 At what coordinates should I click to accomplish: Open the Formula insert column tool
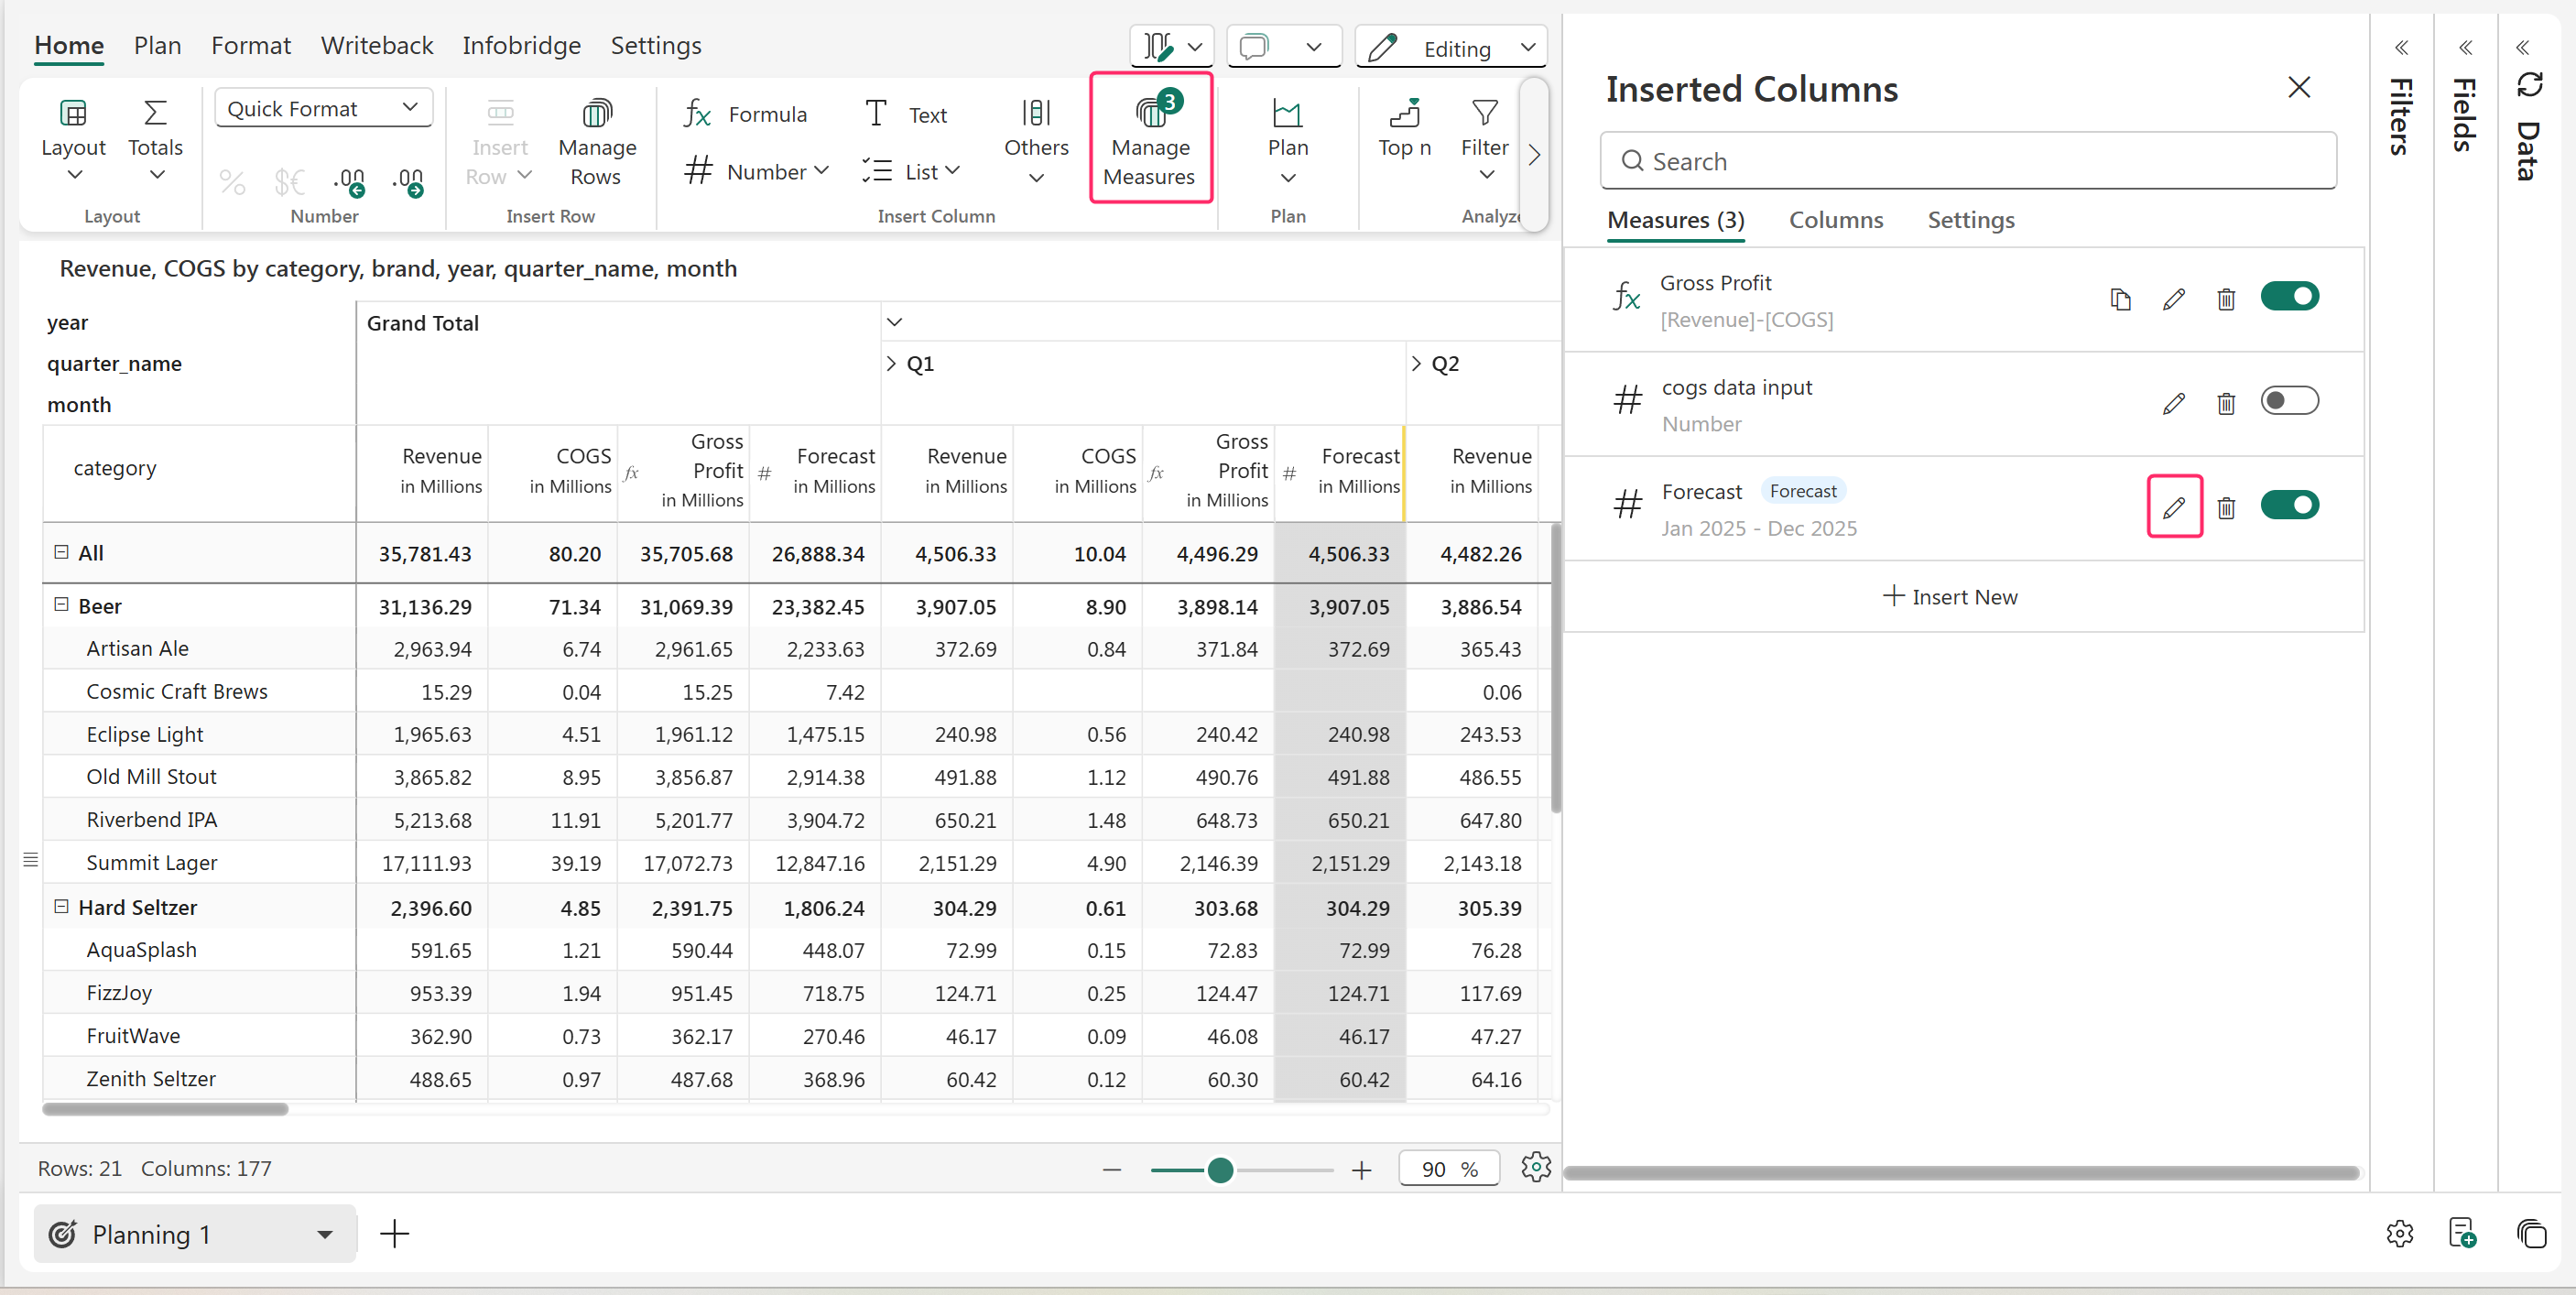coord(745,114)
